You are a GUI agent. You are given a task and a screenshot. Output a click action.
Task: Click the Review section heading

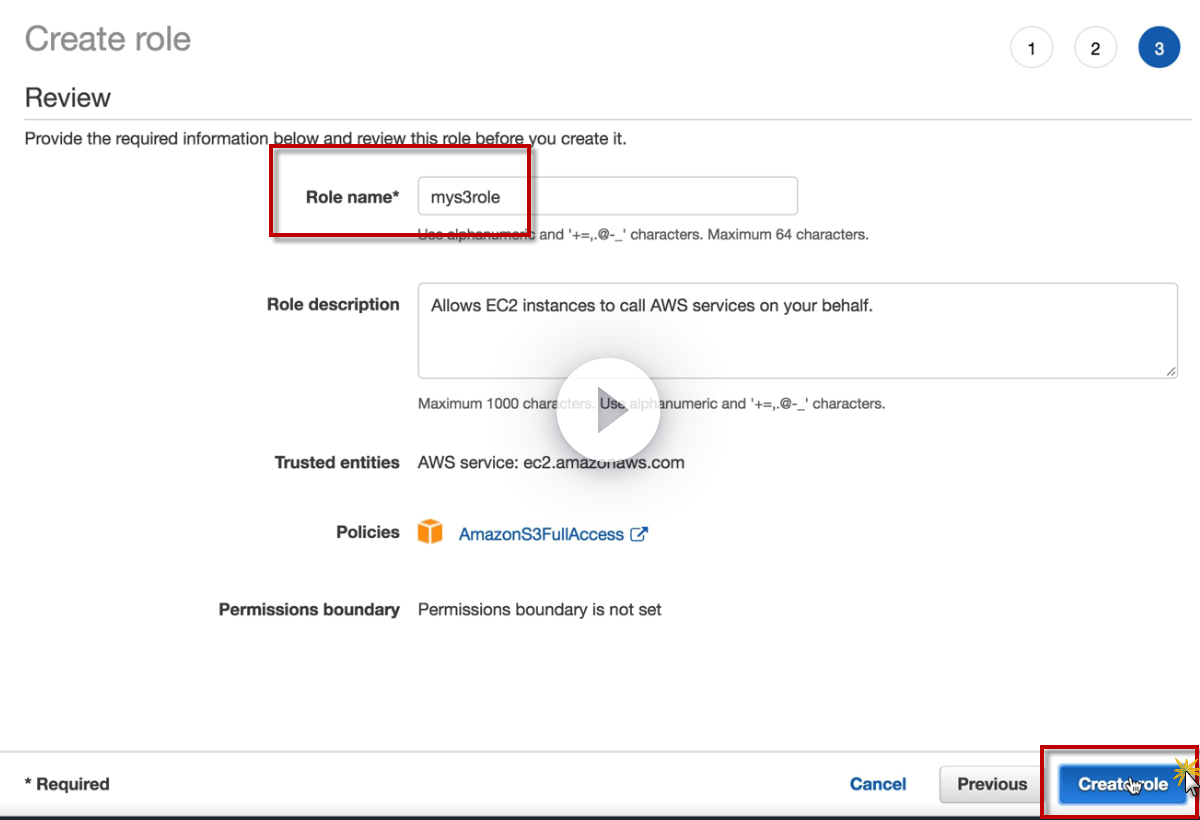68,98
